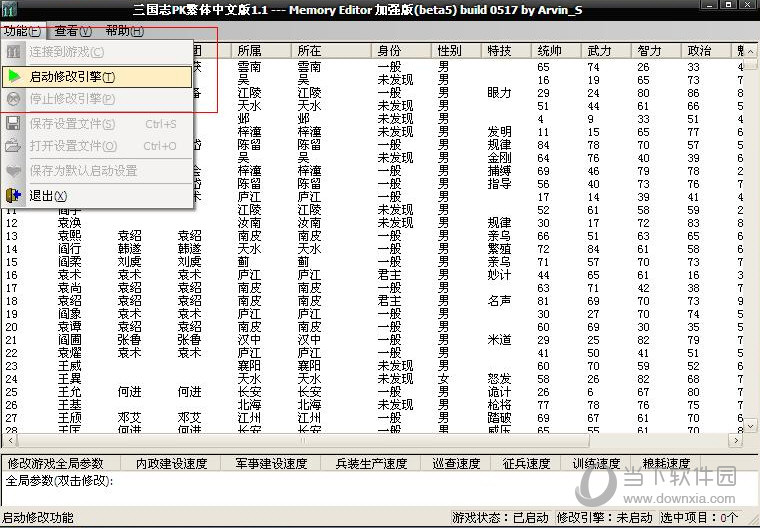The width and height of the screenshot is (760, 528).
Task: Click 女 gender cell in row 24
Action: coord(443,379)
